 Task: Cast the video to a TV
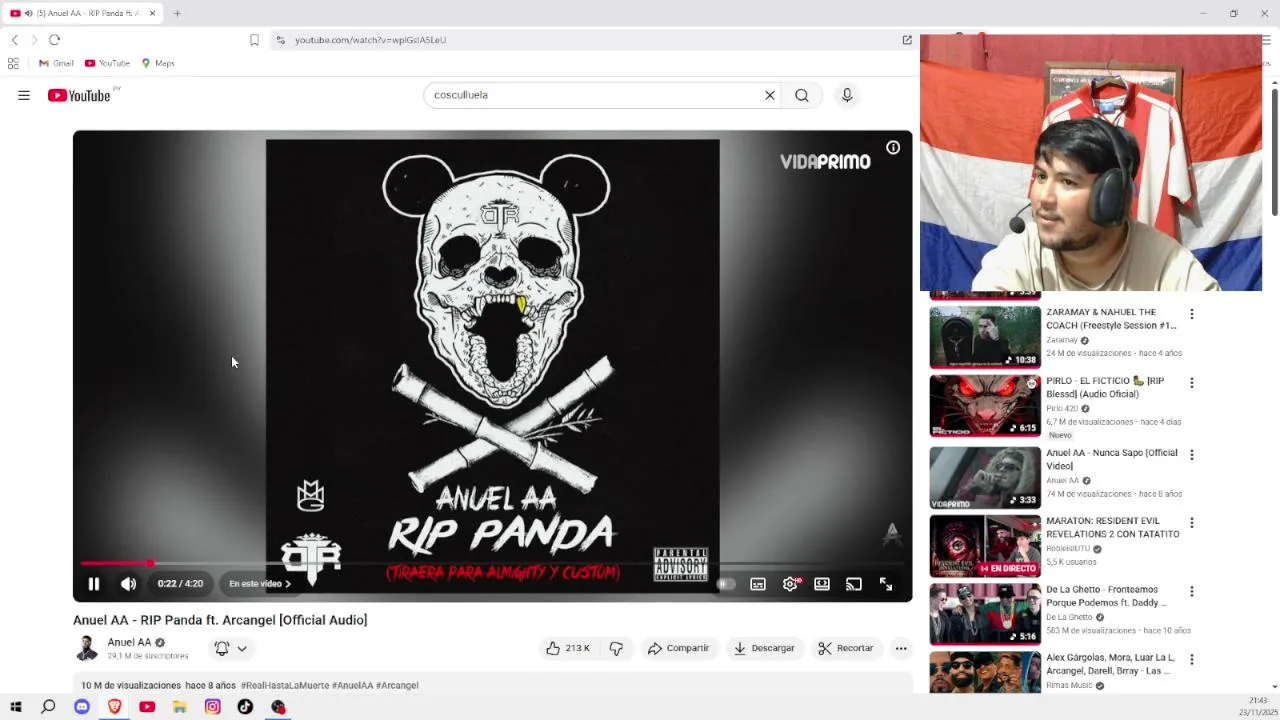pos(854,584)
